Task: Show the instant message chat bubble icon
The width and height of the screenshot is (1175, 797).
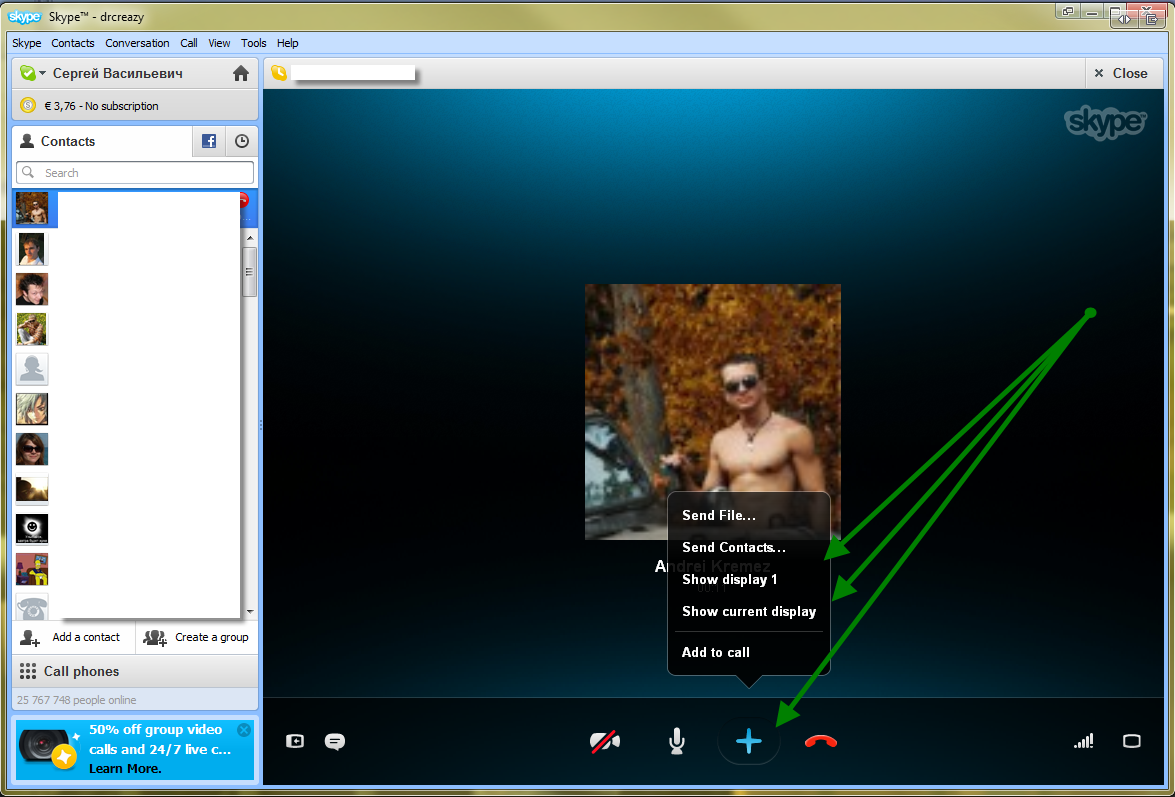Action: (334, 742)
